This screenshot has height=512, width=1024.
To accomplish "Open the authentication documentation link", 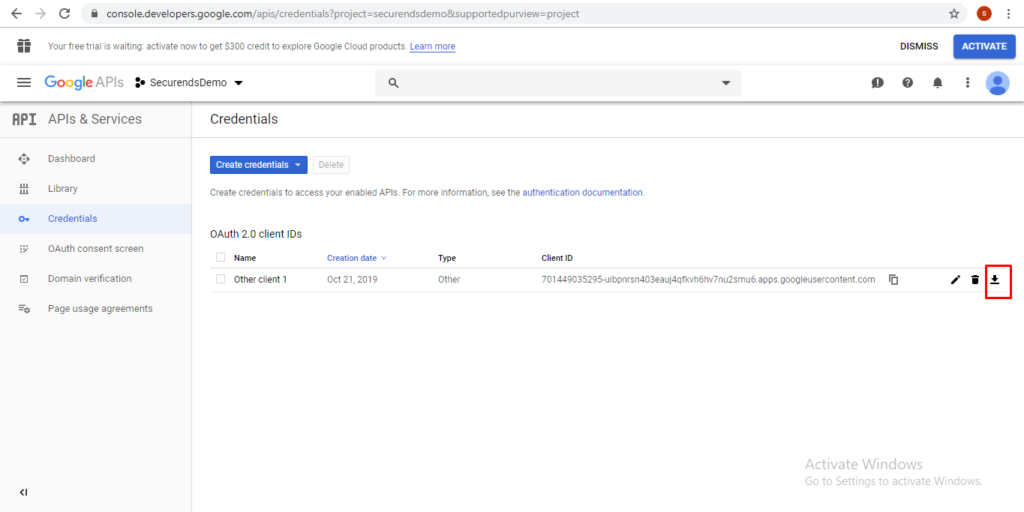I will pyautogui.click(x=583, y=193).
